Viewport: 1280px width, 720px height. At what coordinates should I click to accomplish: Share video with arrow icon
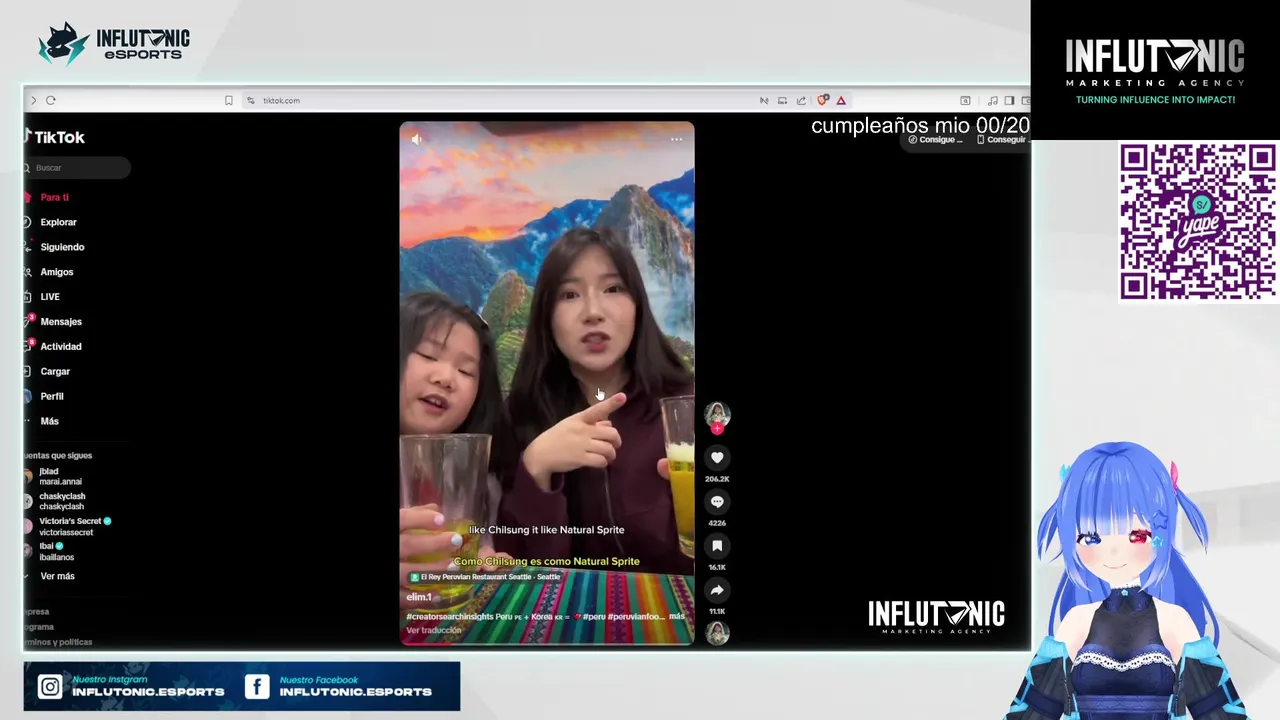[x=717, y=590]
